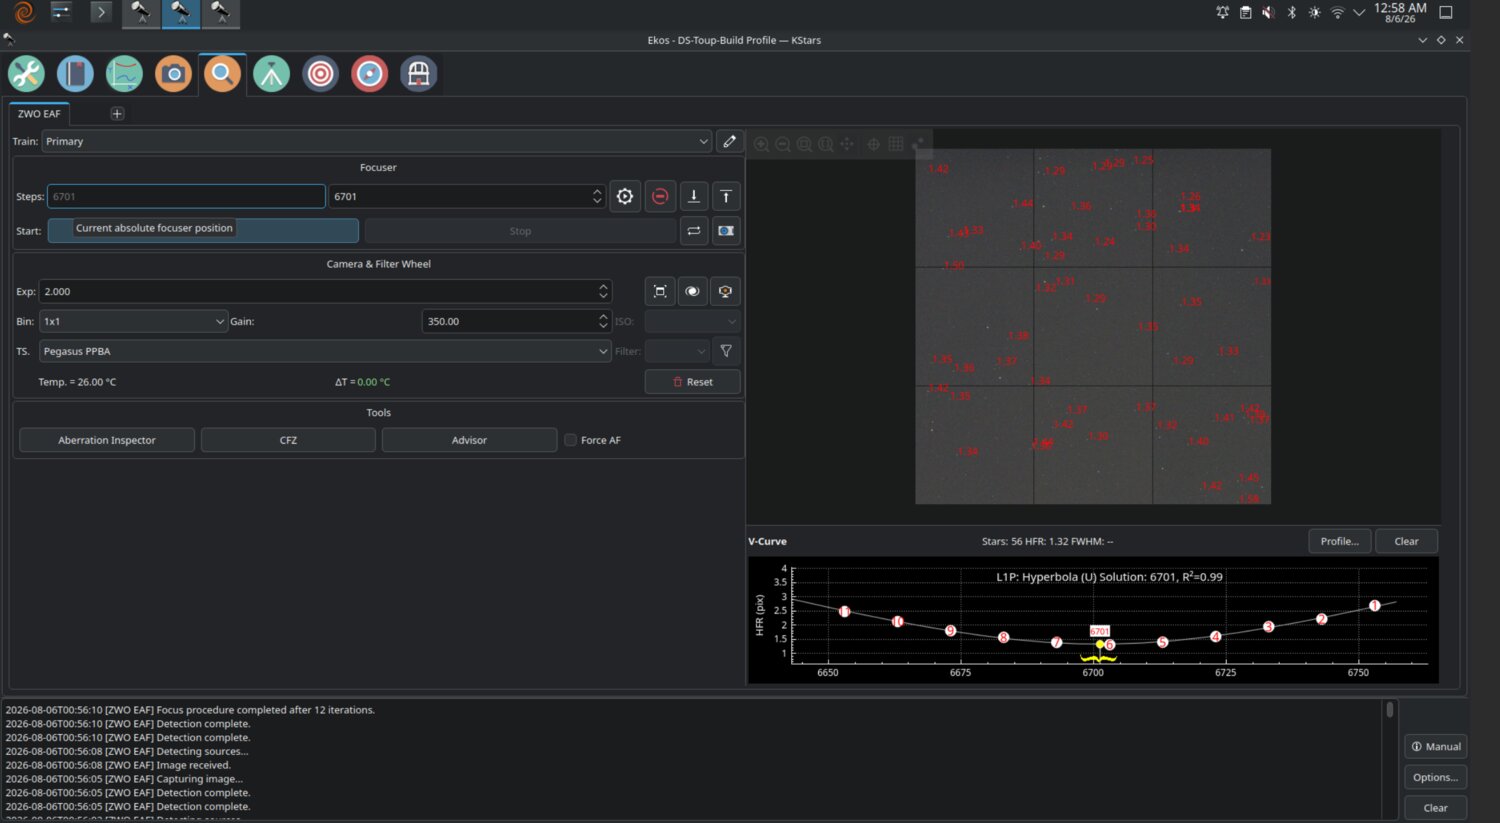Open the Aberration Inspector tool
1500x823 pixels.
(x=107, y=440)
